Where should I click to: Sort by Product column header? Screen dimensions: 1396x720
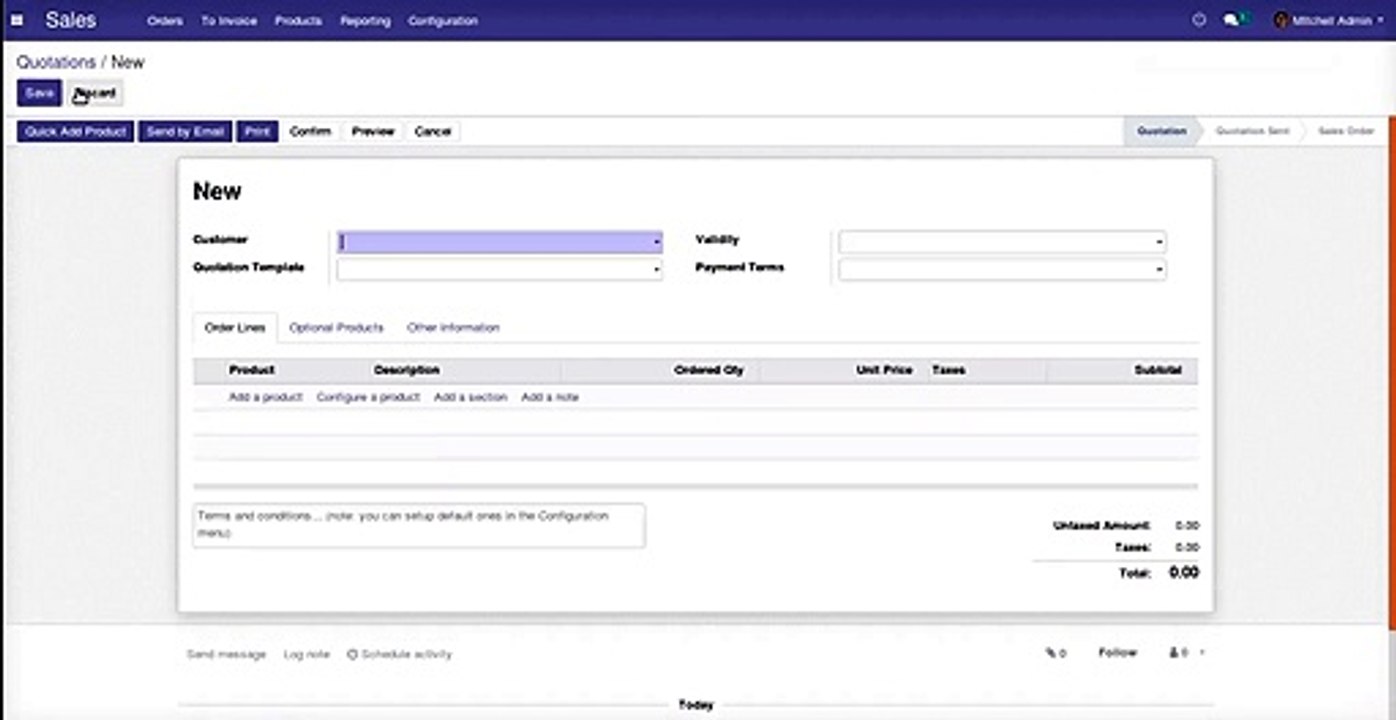[252, 370]
